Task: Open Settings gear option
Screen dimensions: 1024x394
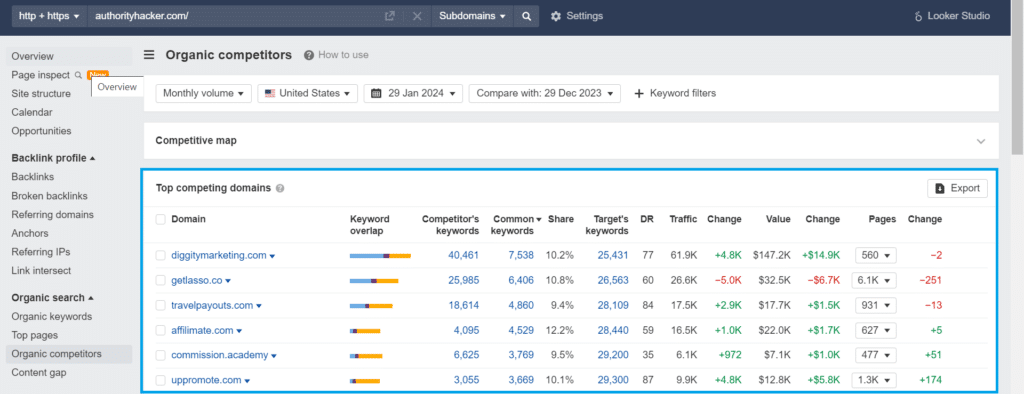Action: [x=577, y=16]
